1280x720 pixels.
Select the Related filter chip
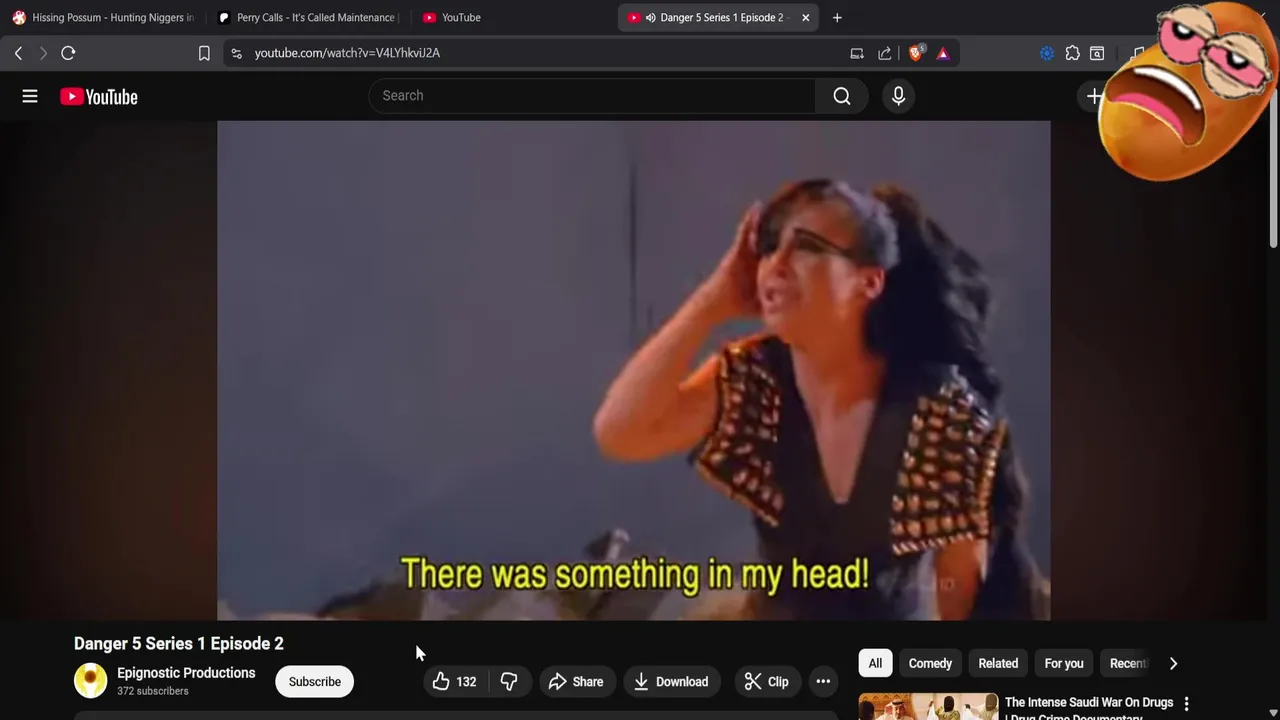998,663
